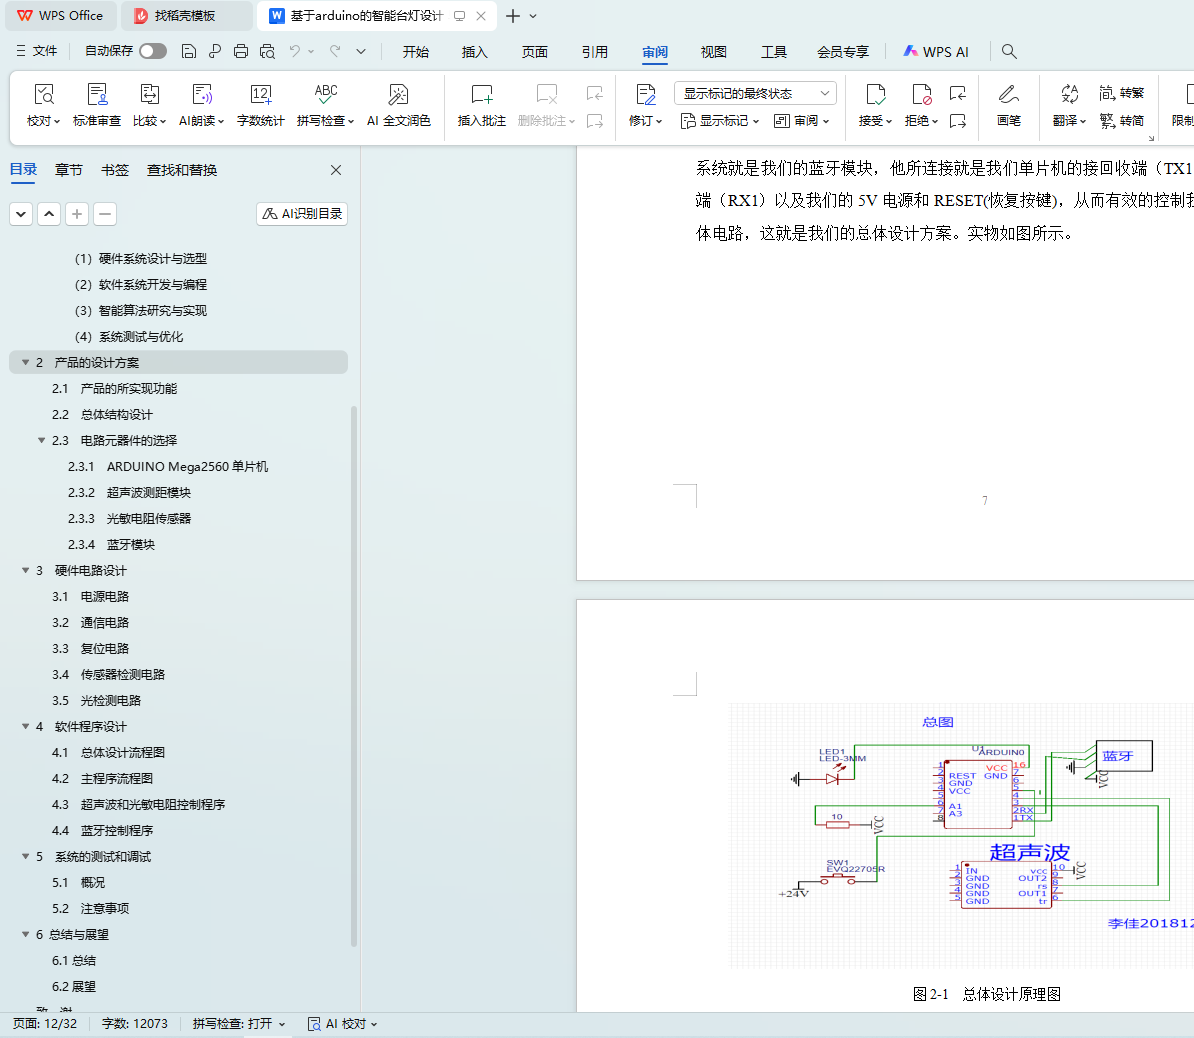This screenshot has width=1194, height=1038.
Task: Open the 书签 tab in navigation panel
Action: click(x=115, y=170)
